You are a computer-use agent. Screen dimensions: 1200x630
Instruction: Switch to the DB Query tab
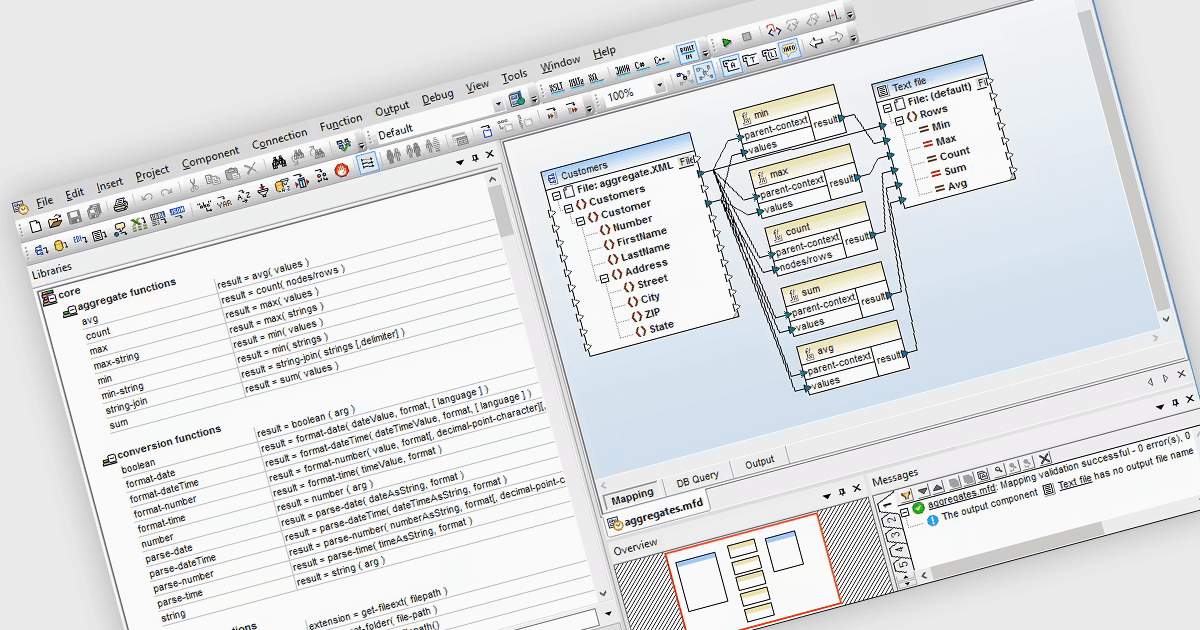pos(697,478)
